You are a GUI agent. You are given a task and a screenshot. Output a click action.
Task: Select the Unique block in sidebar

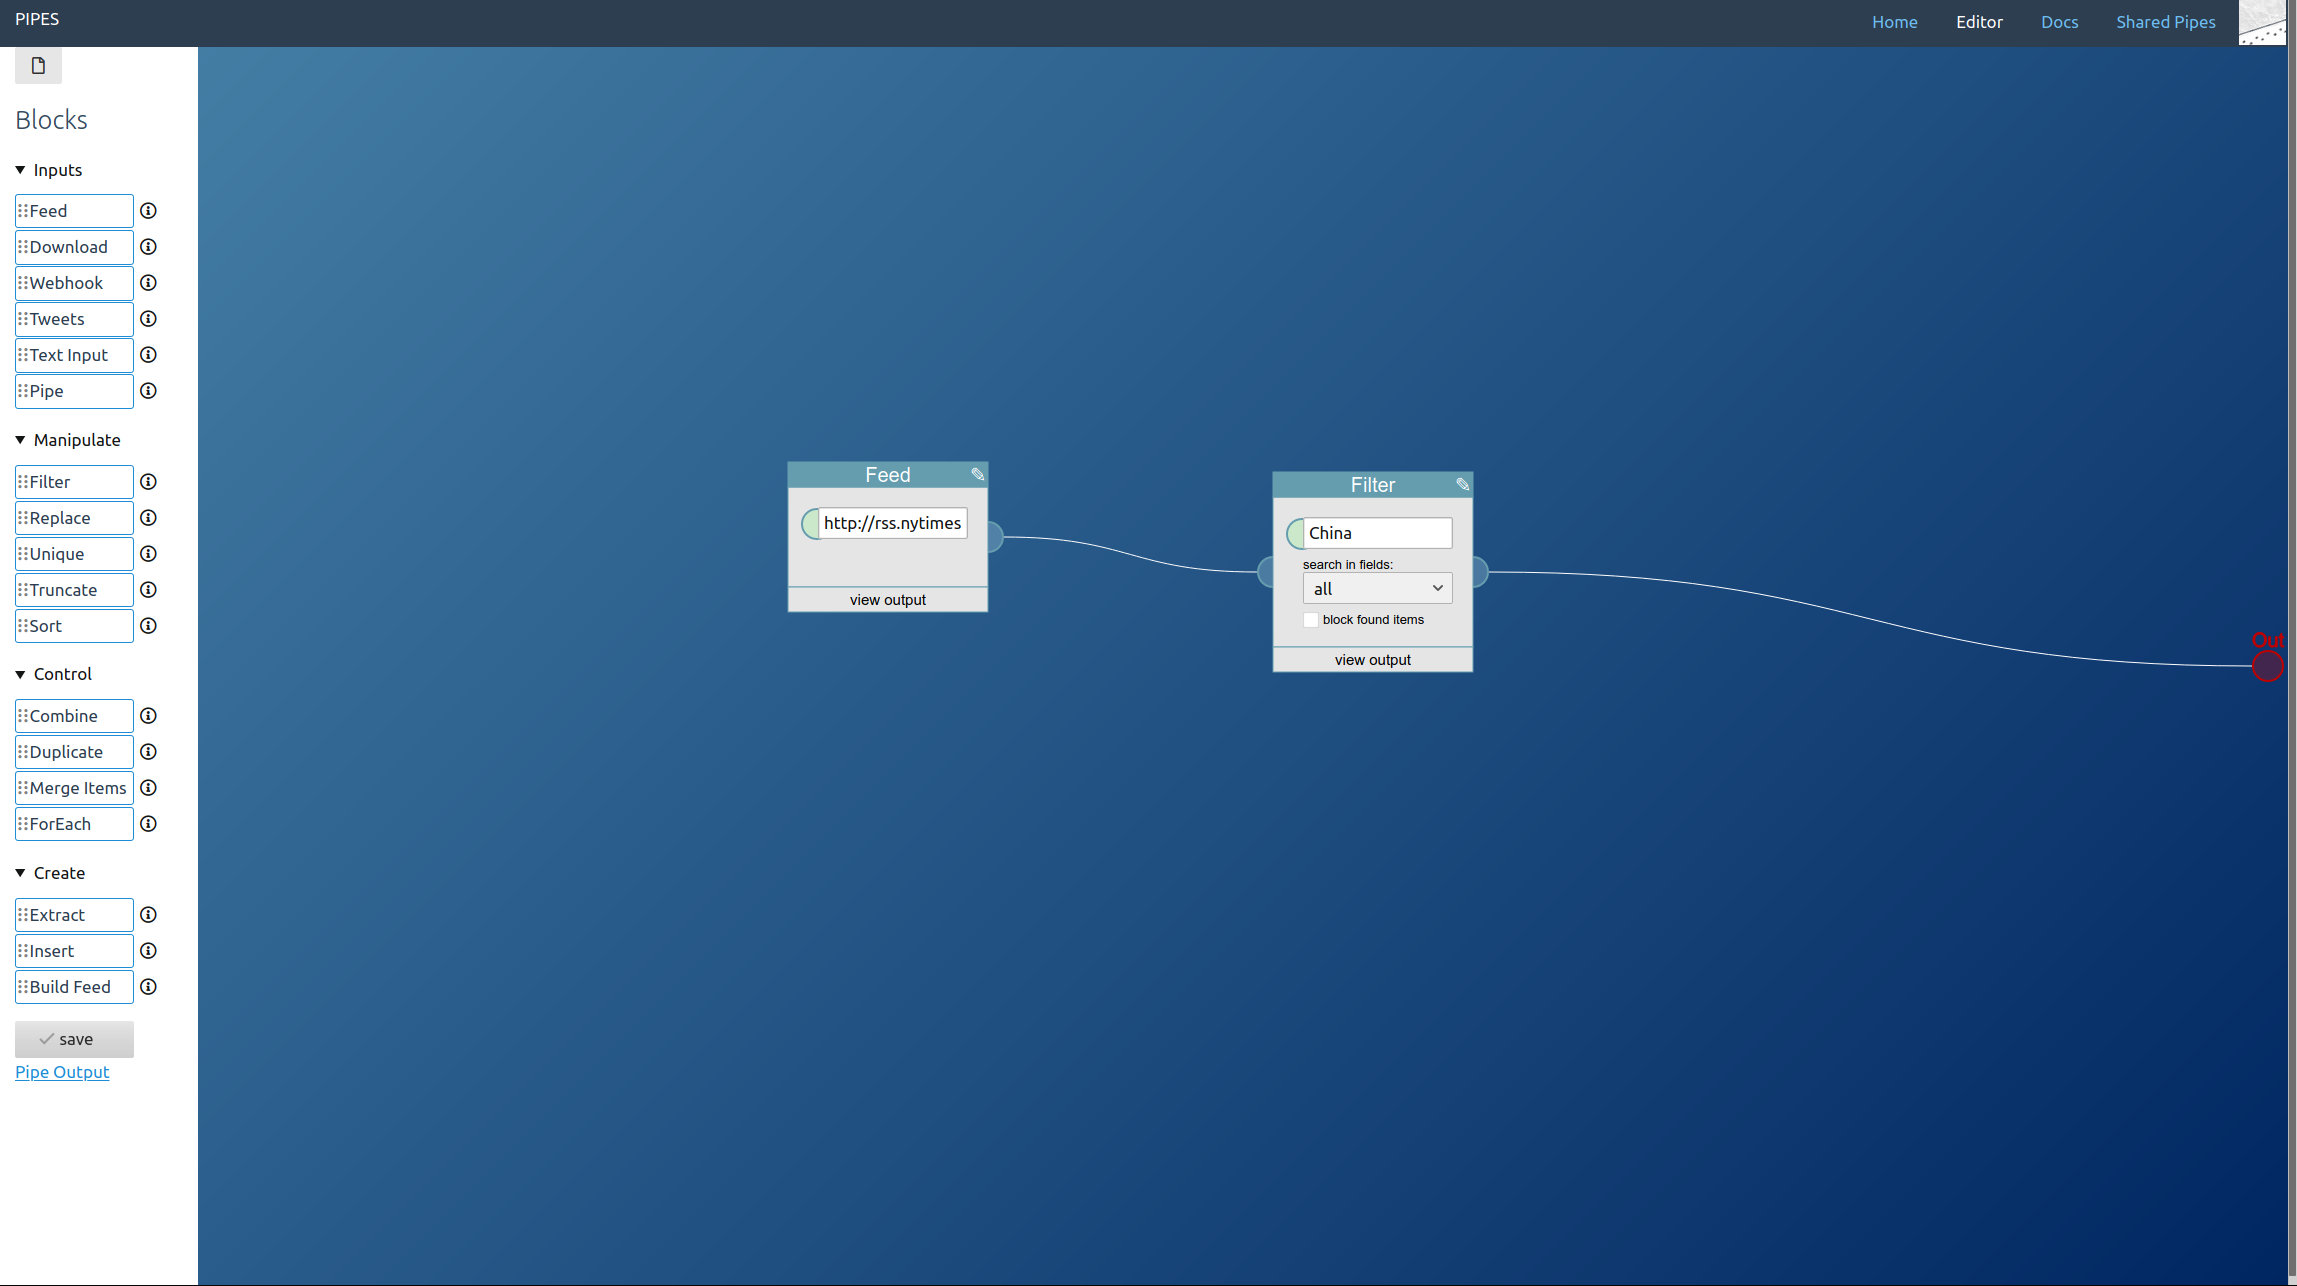pyautogui.click(x=74, y=554)
